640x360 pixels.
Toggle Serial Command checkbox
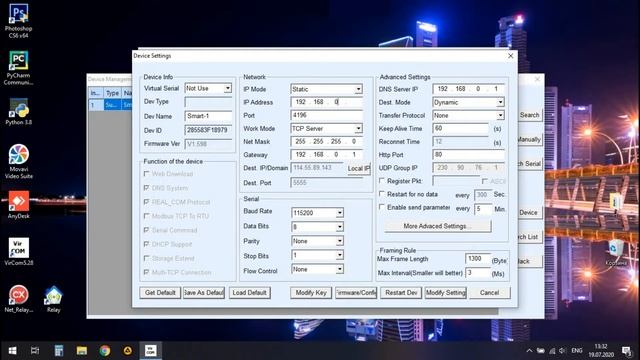(x=147, y=230)
